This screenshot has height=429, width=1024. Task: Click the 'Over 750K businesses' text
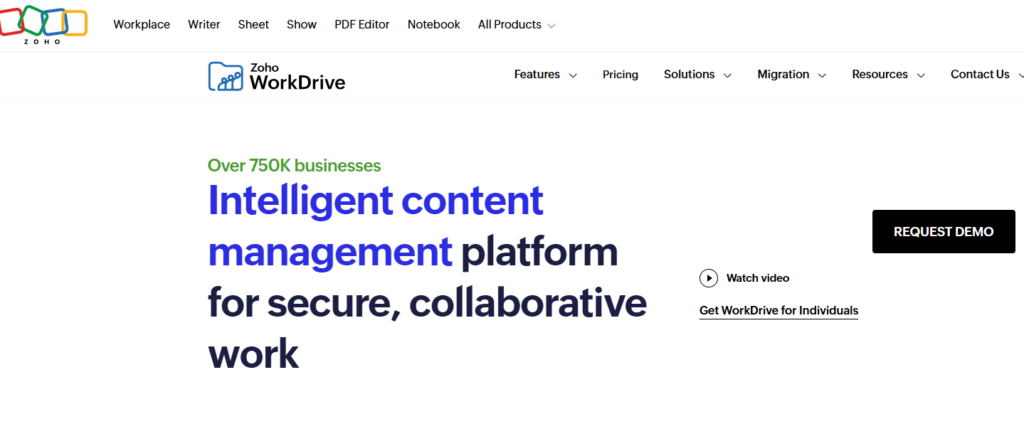pos(294,165)
